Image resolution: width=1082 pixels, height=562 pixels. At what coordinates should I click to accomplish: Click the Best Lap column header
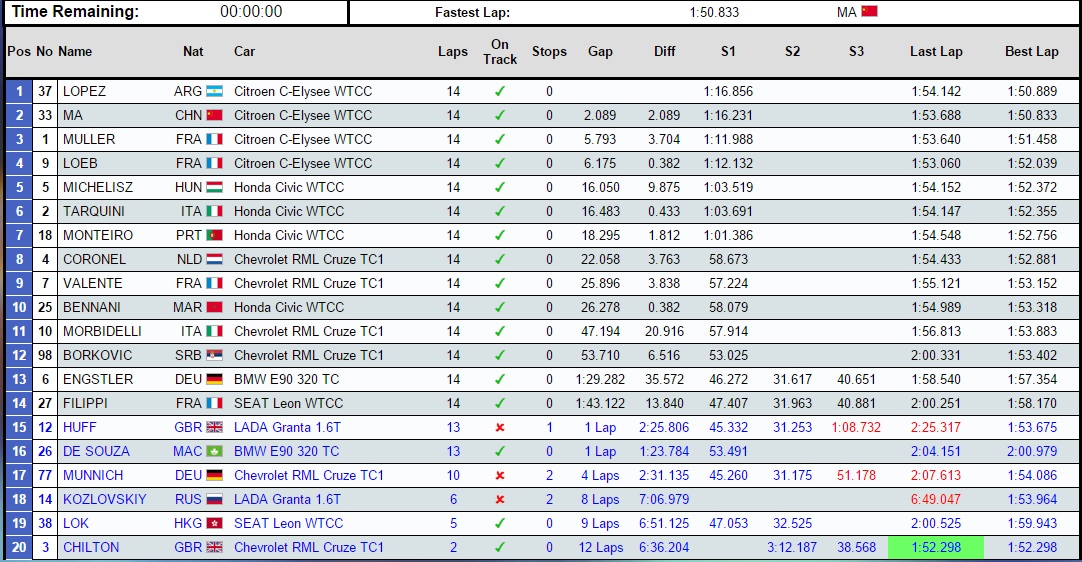(x=1031, y=52)
